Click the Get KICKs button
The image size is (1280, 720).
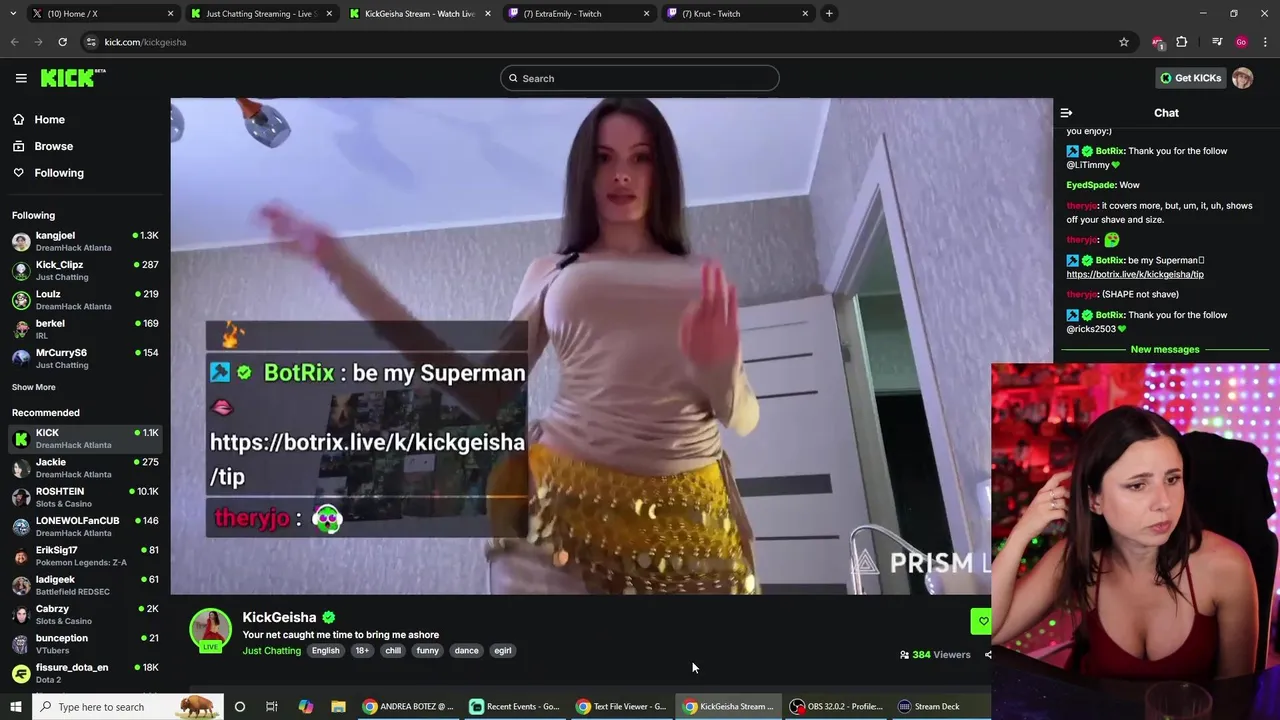[1190, 78]
